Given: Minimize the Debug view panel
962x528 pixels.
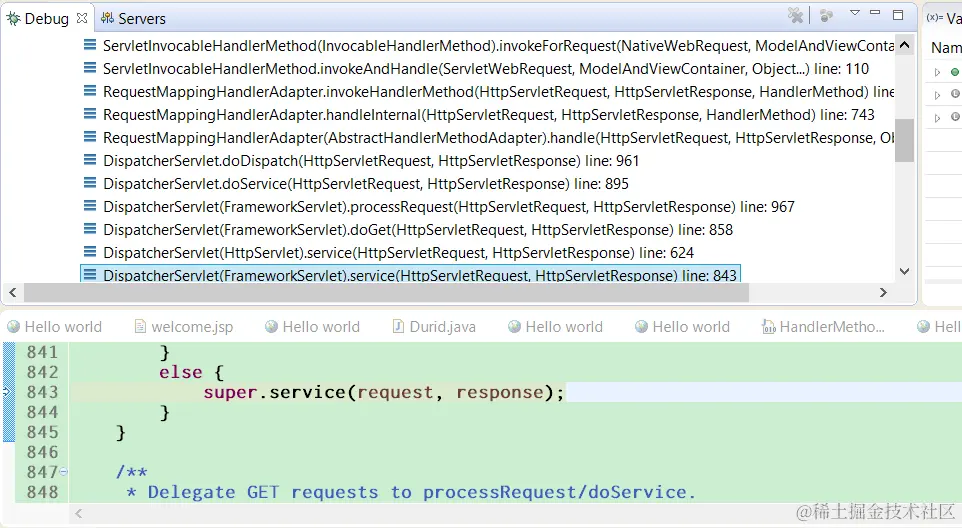Looking at the screenshot, I should pyautogui.click(x=875, y=12).
